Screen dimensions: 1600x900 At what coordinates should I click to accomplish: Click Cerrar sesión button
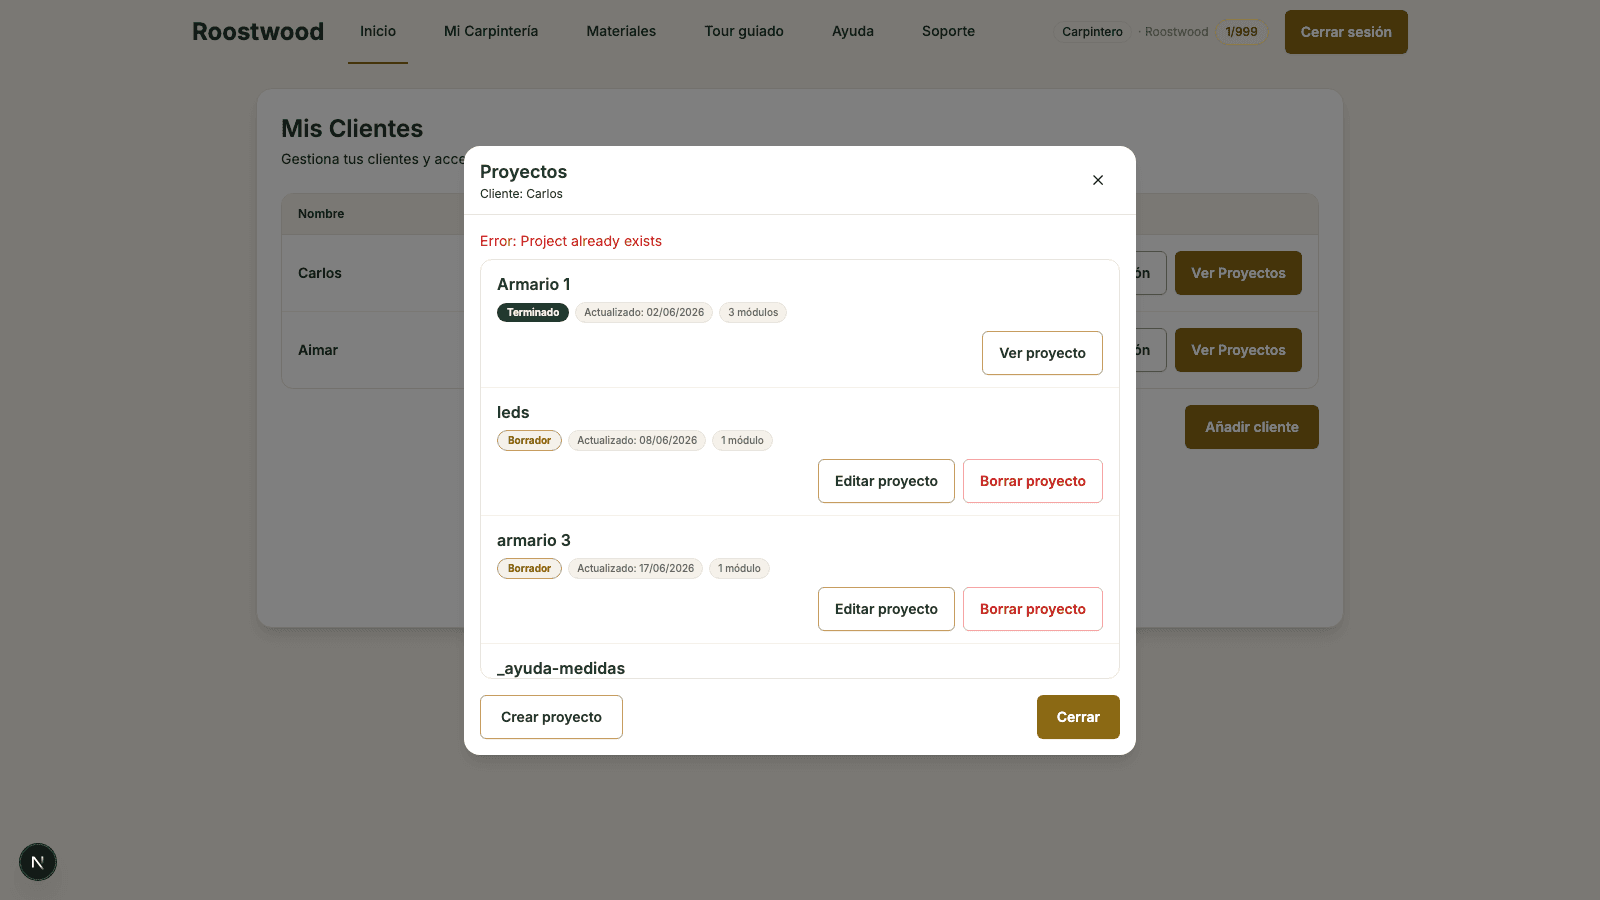pos(1346,32)
